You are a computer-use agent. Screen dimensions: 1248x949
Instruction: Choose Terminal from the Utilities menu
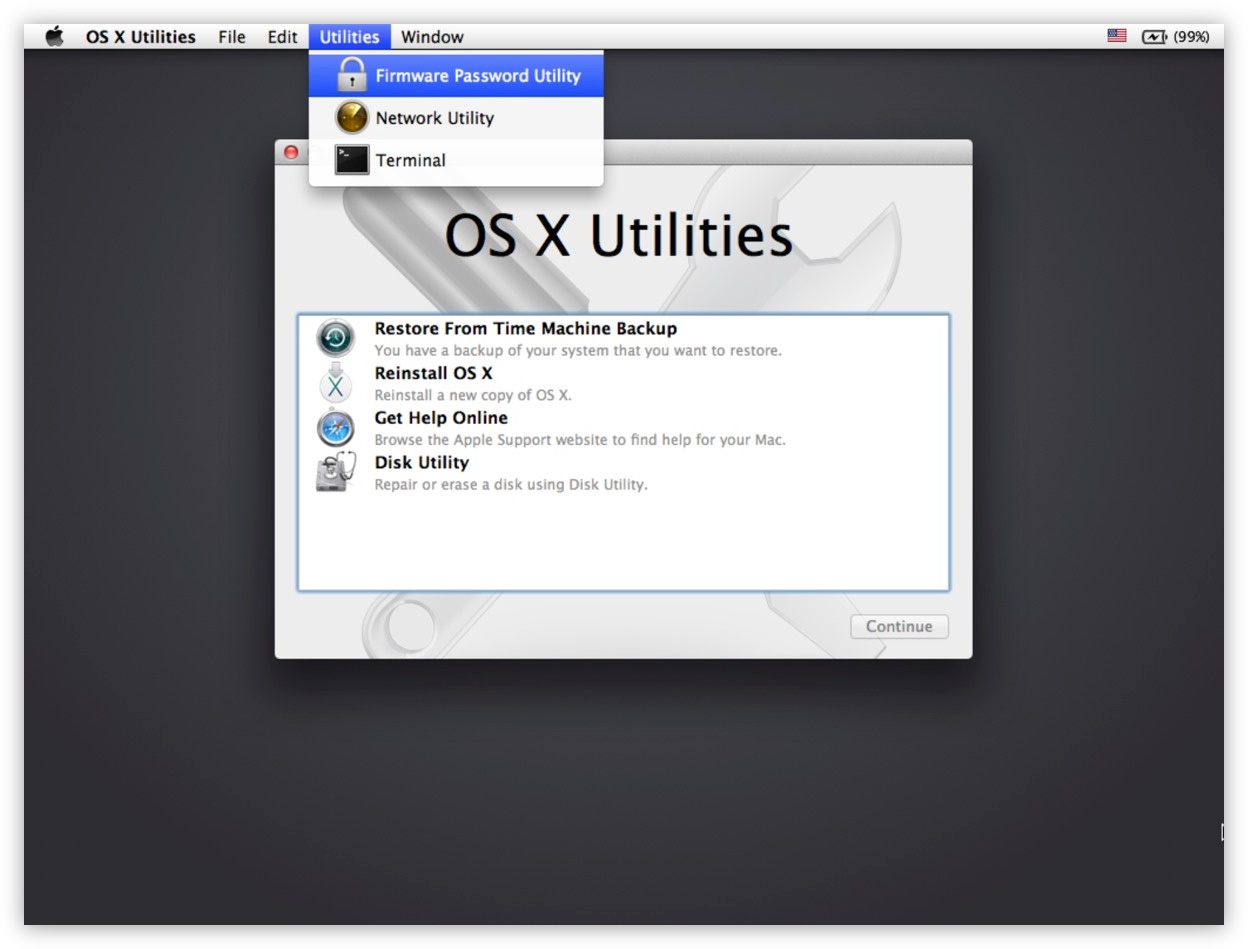tap(456, 160)
